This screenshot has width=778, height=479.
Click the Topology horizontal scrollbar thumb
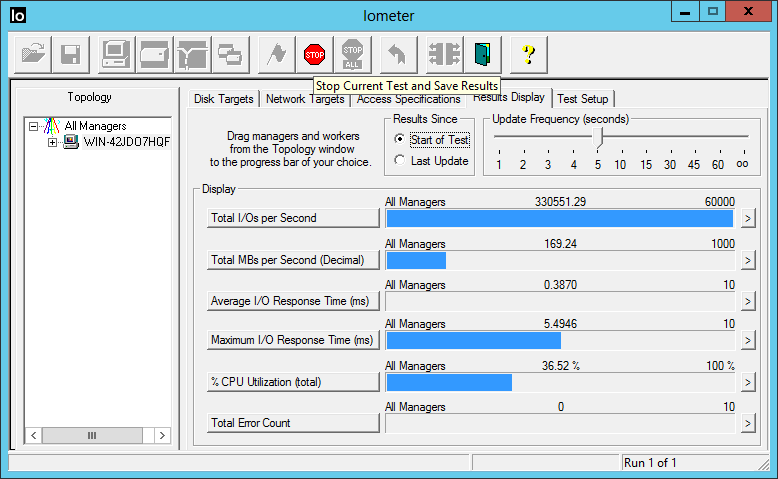tap(92, 436)
